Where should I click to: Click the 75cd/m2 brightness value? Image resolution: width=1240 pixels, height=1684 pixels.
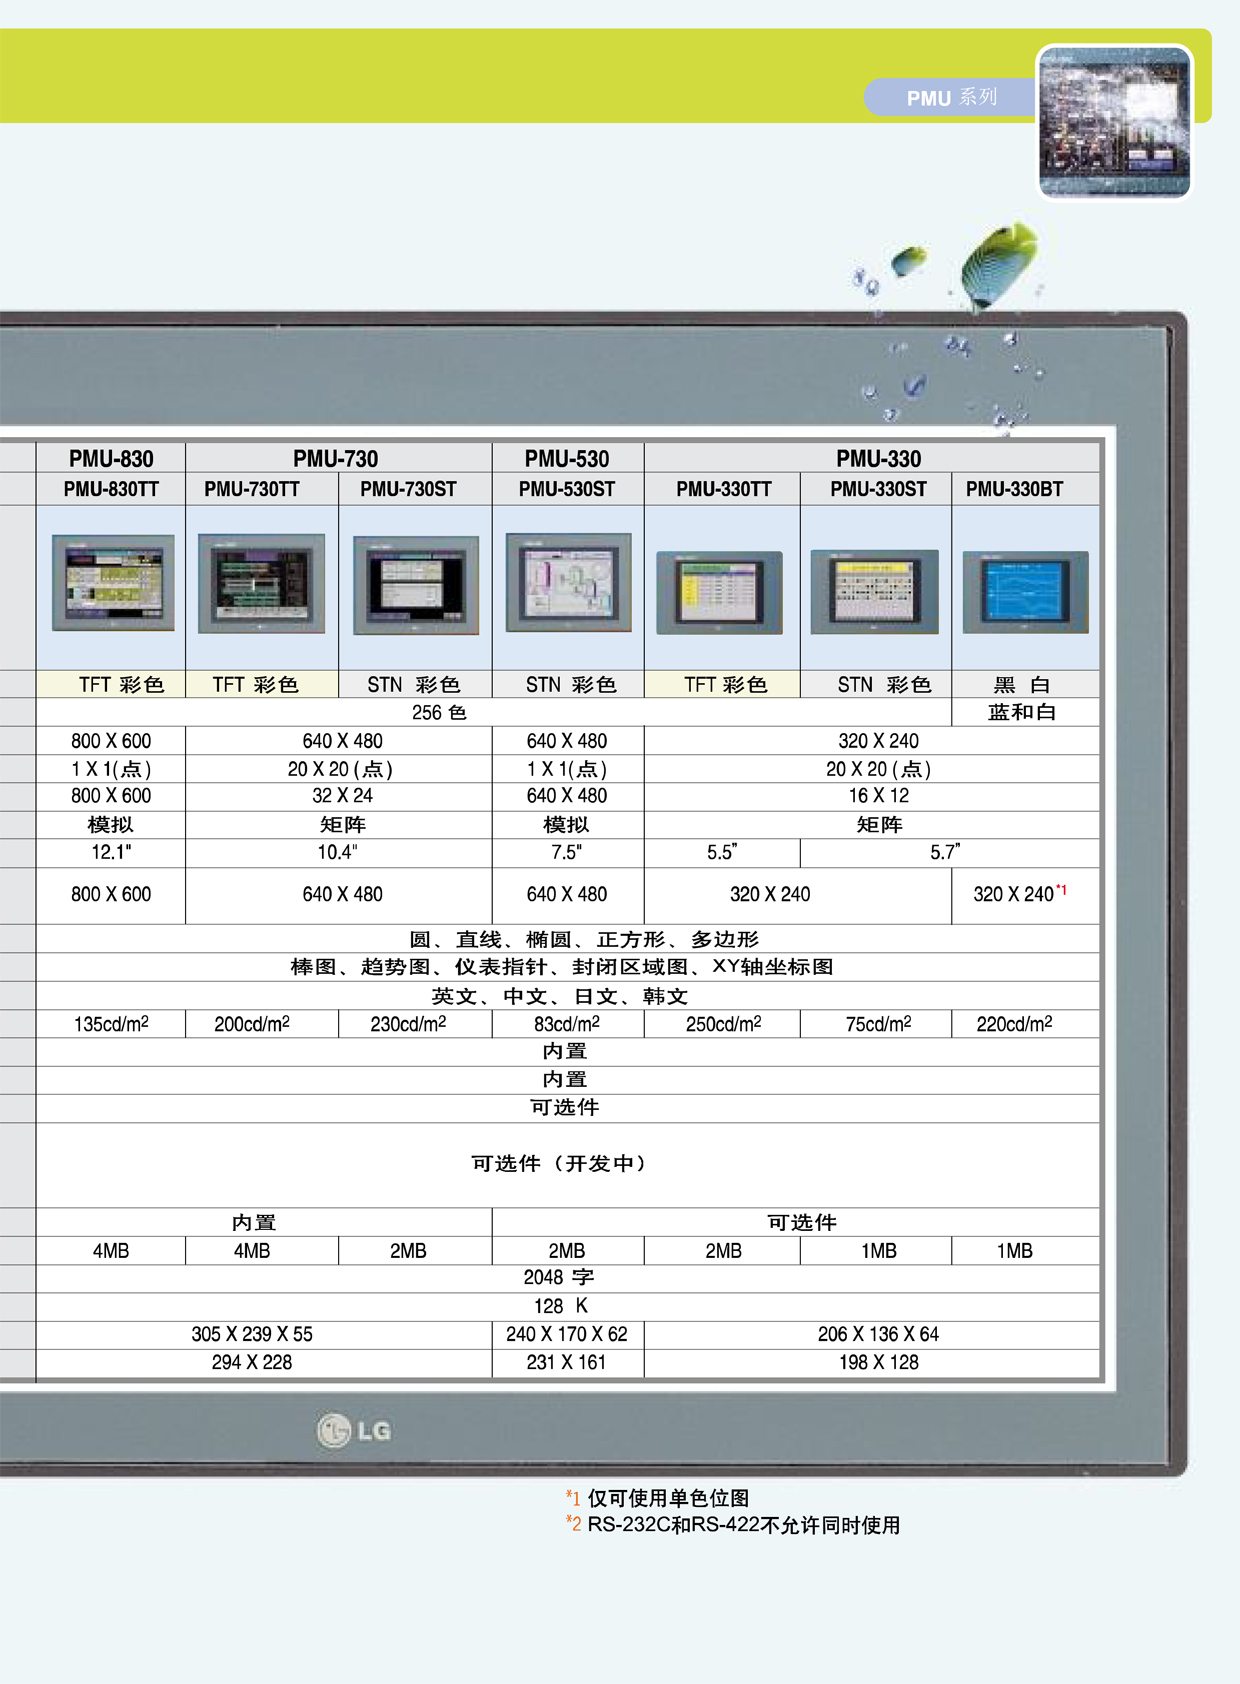coord(878,1024)
